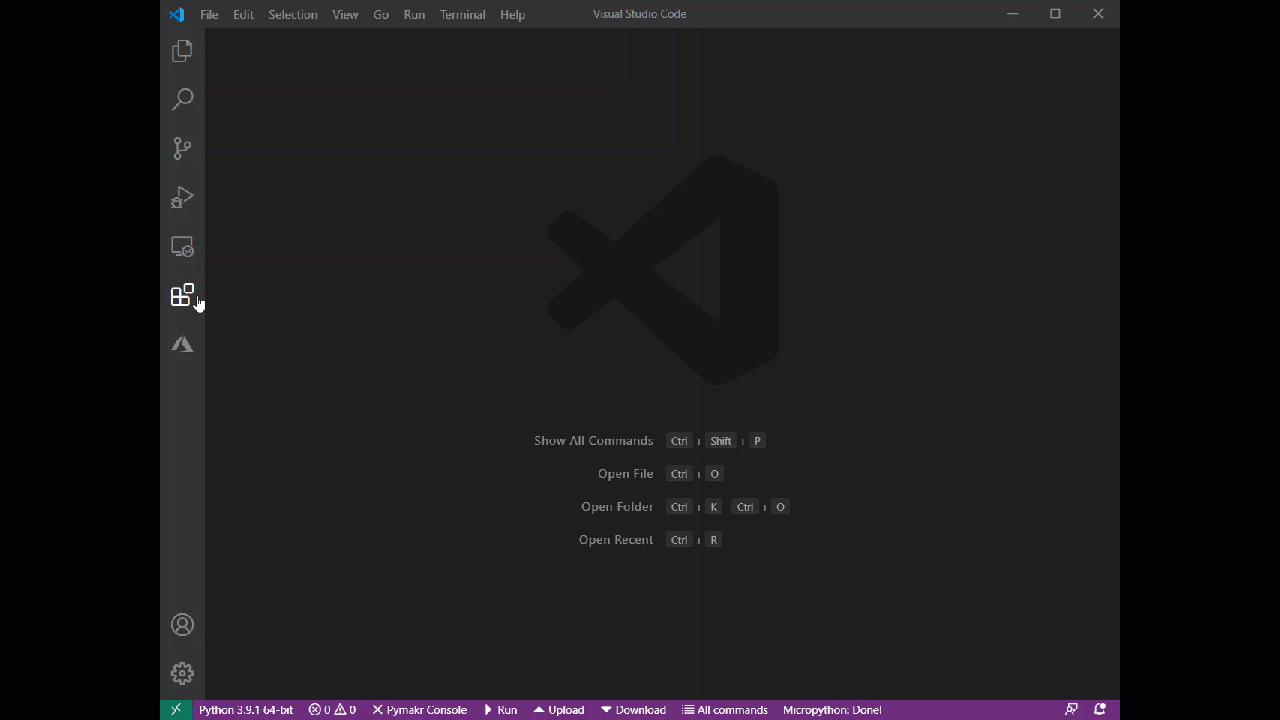Open the Source Control view icon

(x=182, y=148)
